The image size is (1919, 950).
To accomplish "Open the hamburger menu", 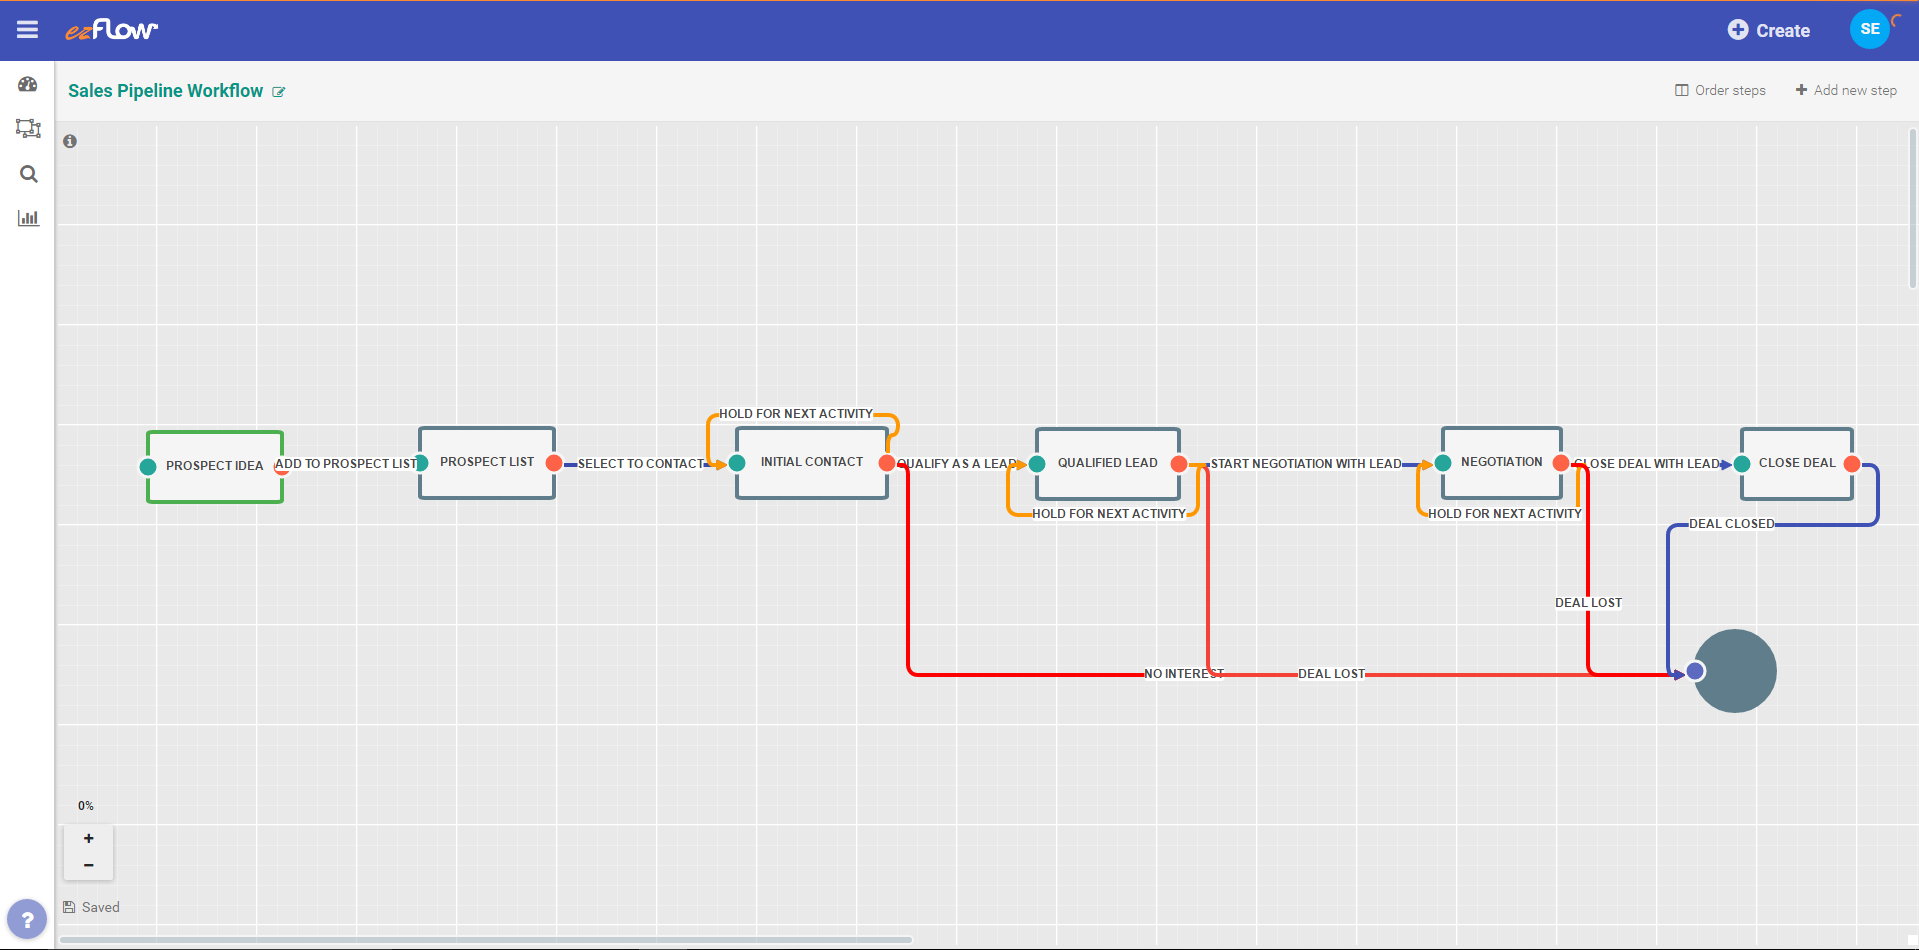I will coord(27,29).
